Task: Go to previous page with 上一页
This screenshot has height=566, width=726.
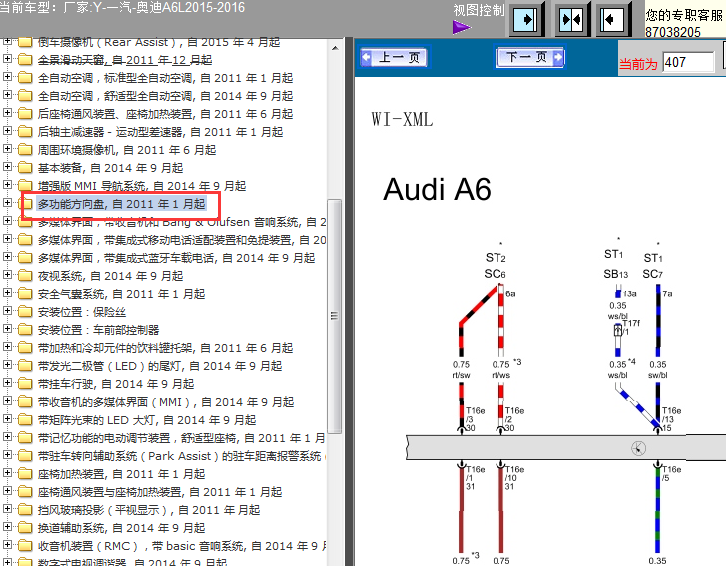Action: [x=394, y=57]
